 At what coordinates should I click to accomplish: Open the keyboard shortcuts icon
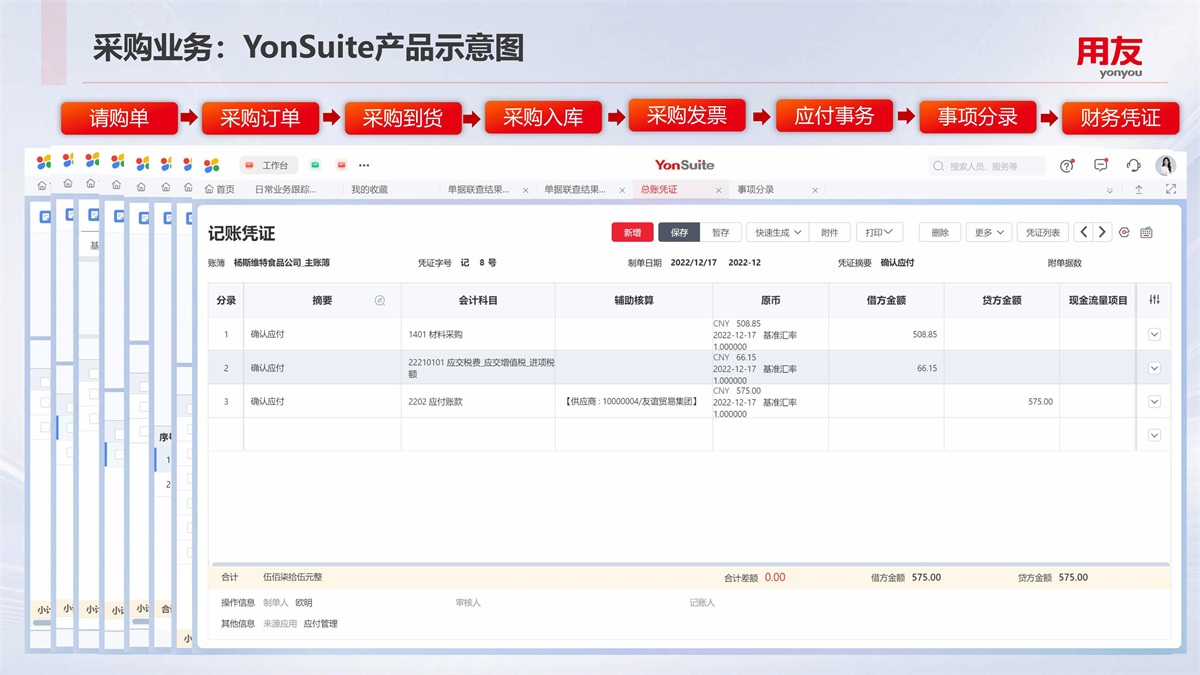(x=1146, y=232)
